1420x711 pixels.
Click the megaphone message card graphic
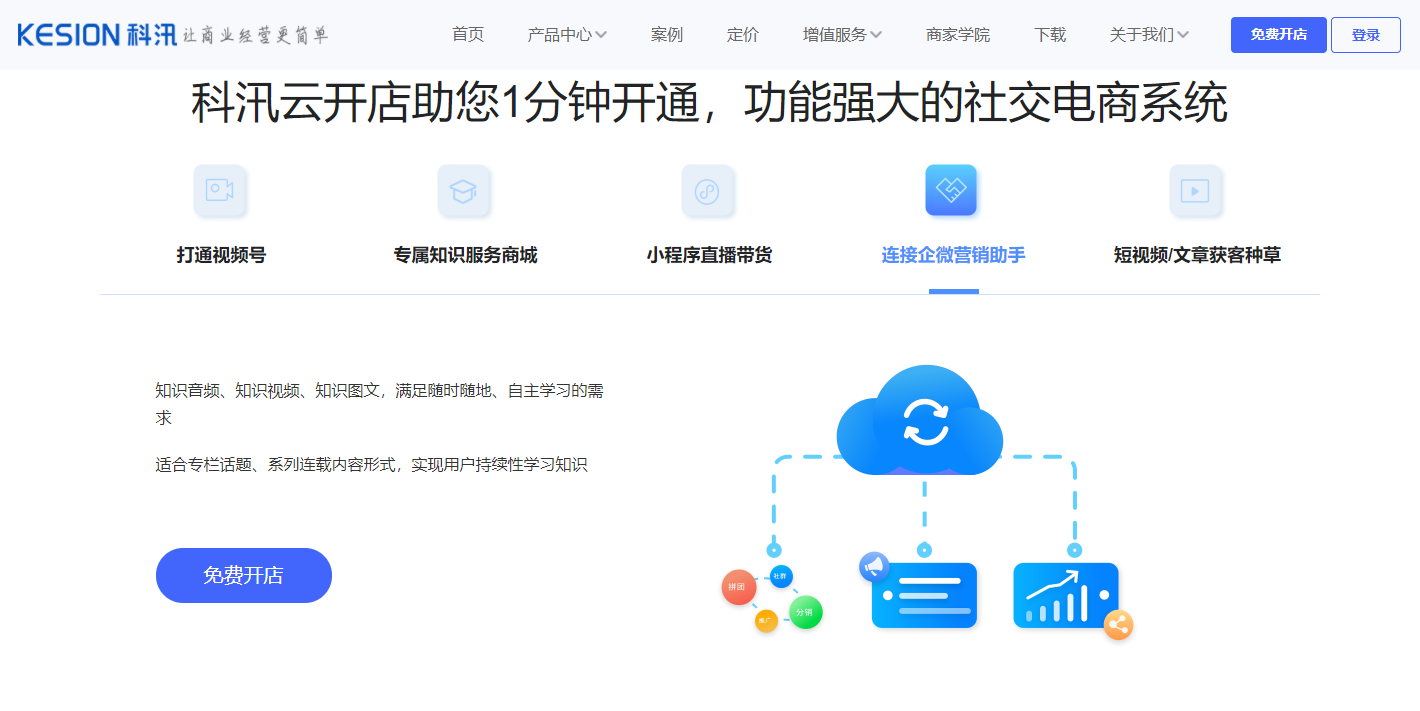click(x=918, y=591)
